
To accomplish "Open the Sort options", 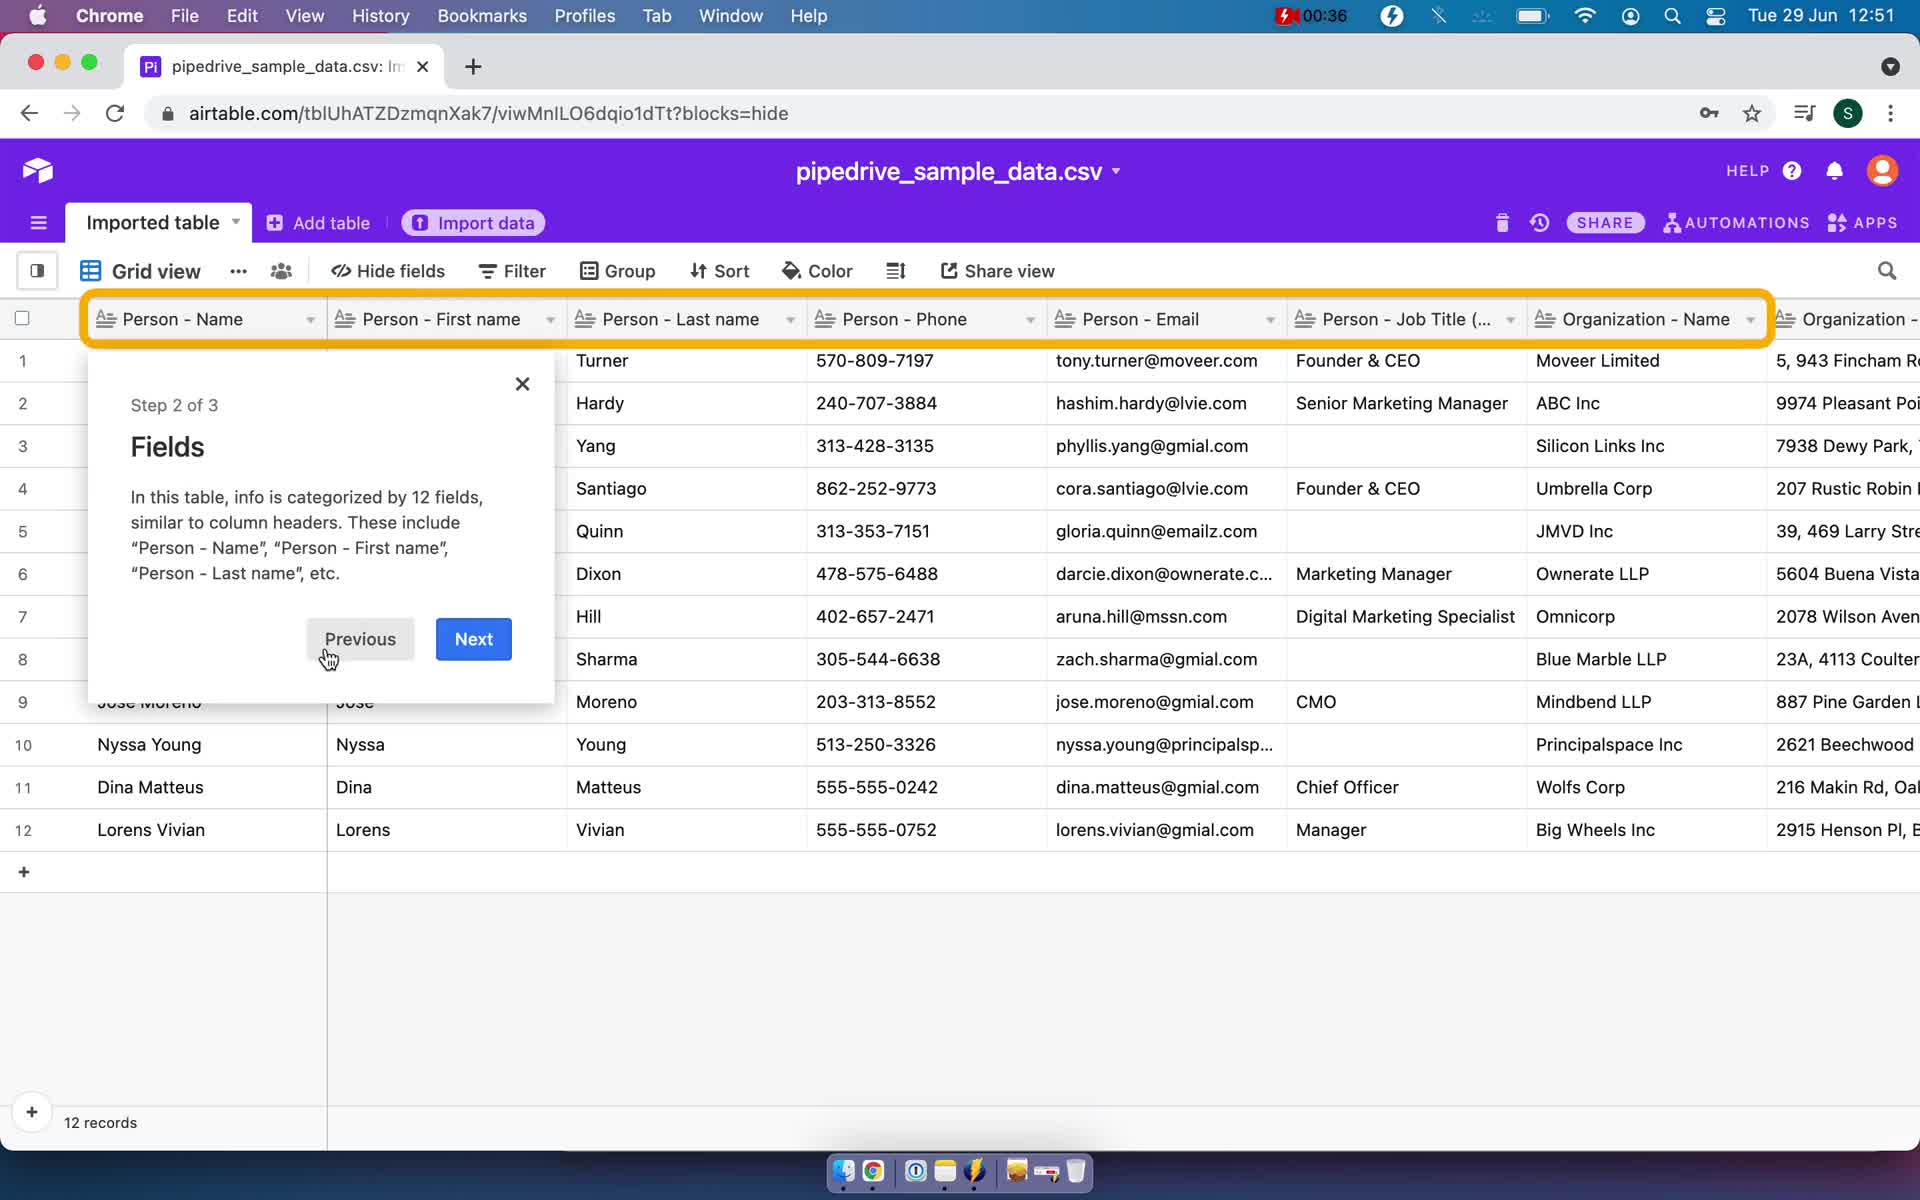I will 719,271.
